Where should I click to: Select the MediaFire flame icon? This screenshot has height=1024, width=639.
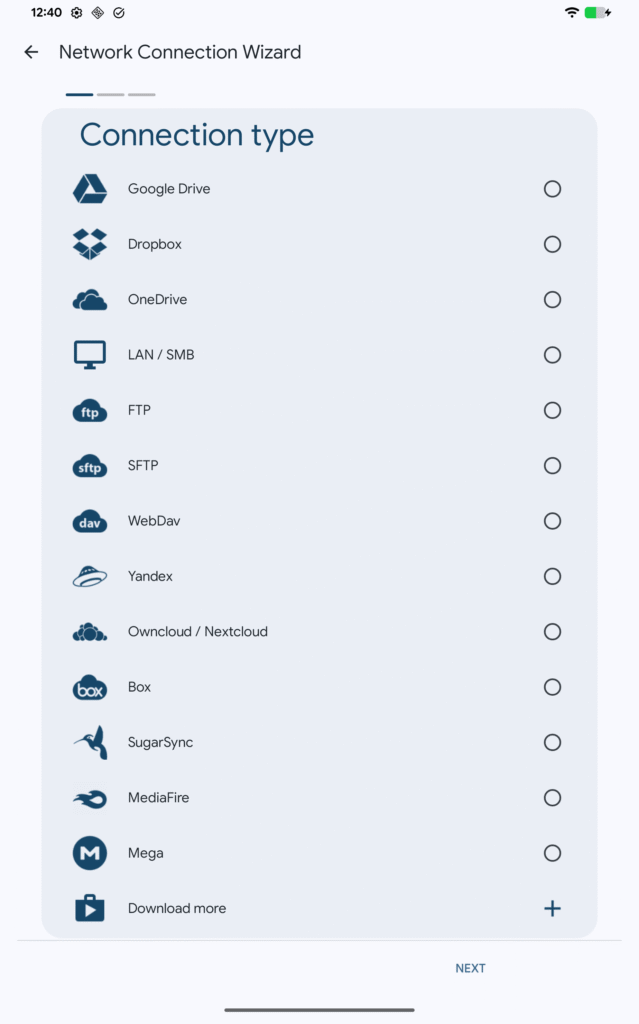click(90, 798)
